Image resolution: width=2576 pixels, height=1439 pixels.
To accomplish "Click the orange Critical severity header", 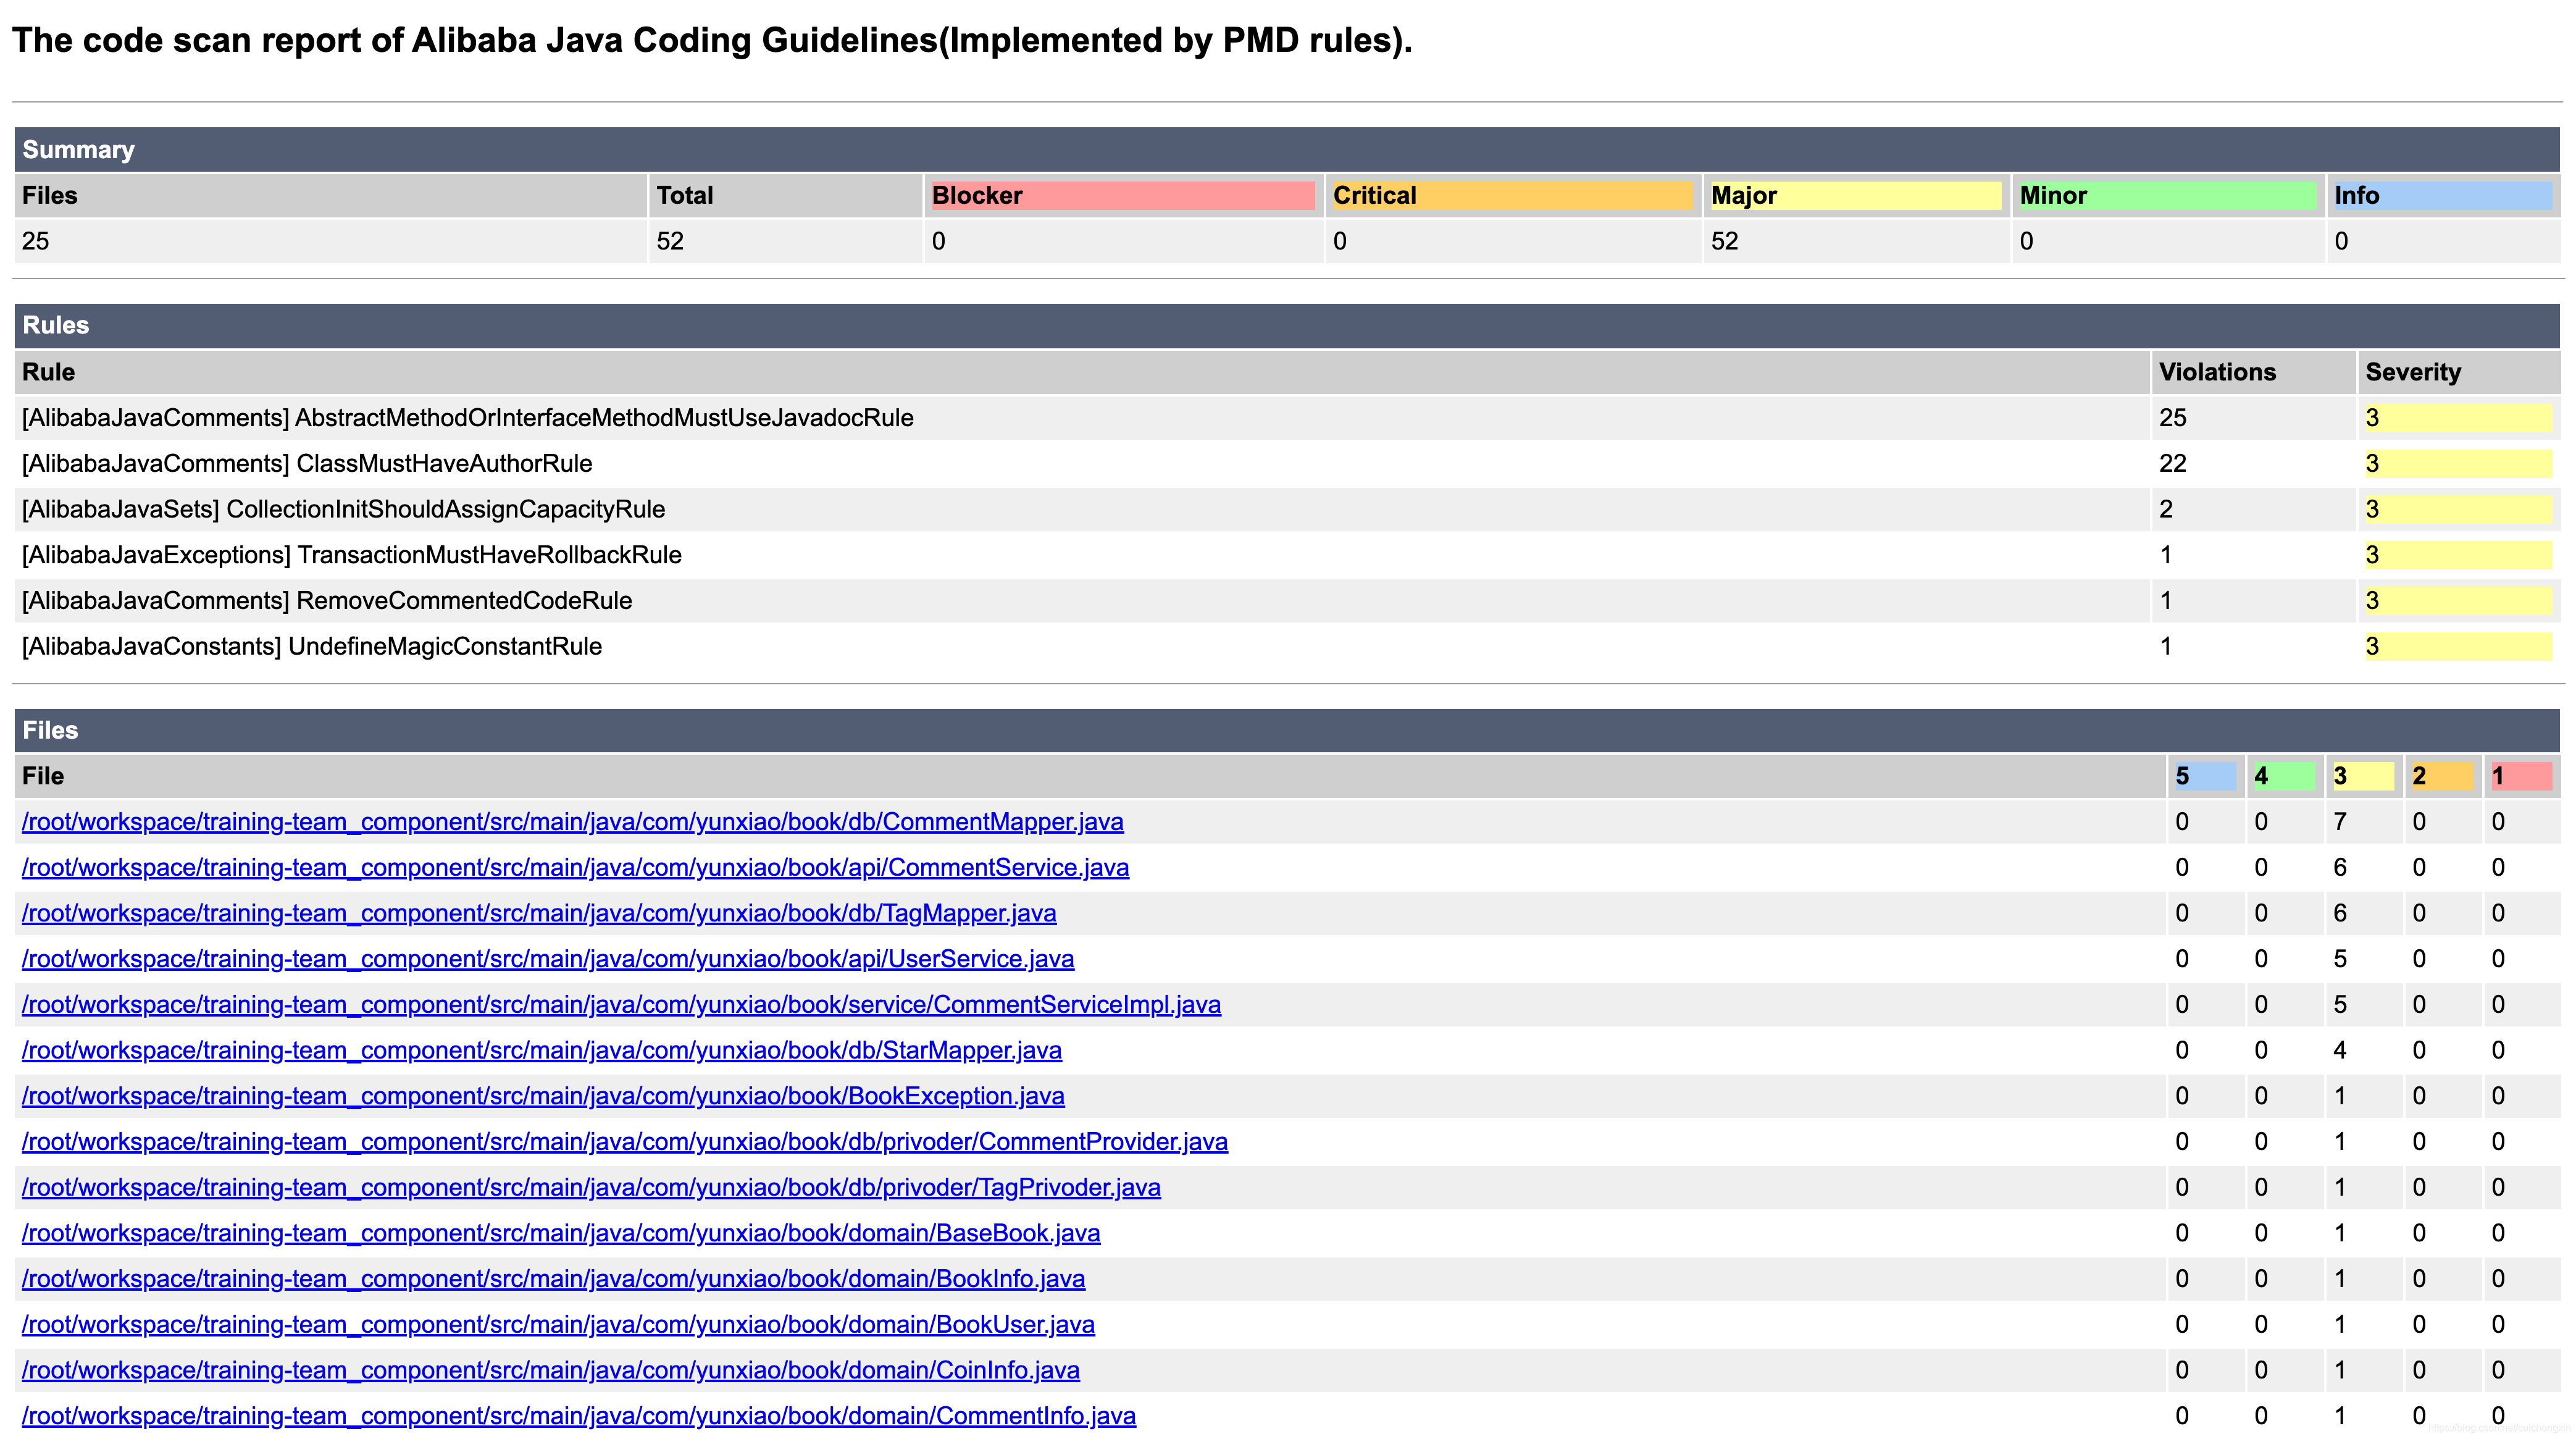I will [1513, 196].
